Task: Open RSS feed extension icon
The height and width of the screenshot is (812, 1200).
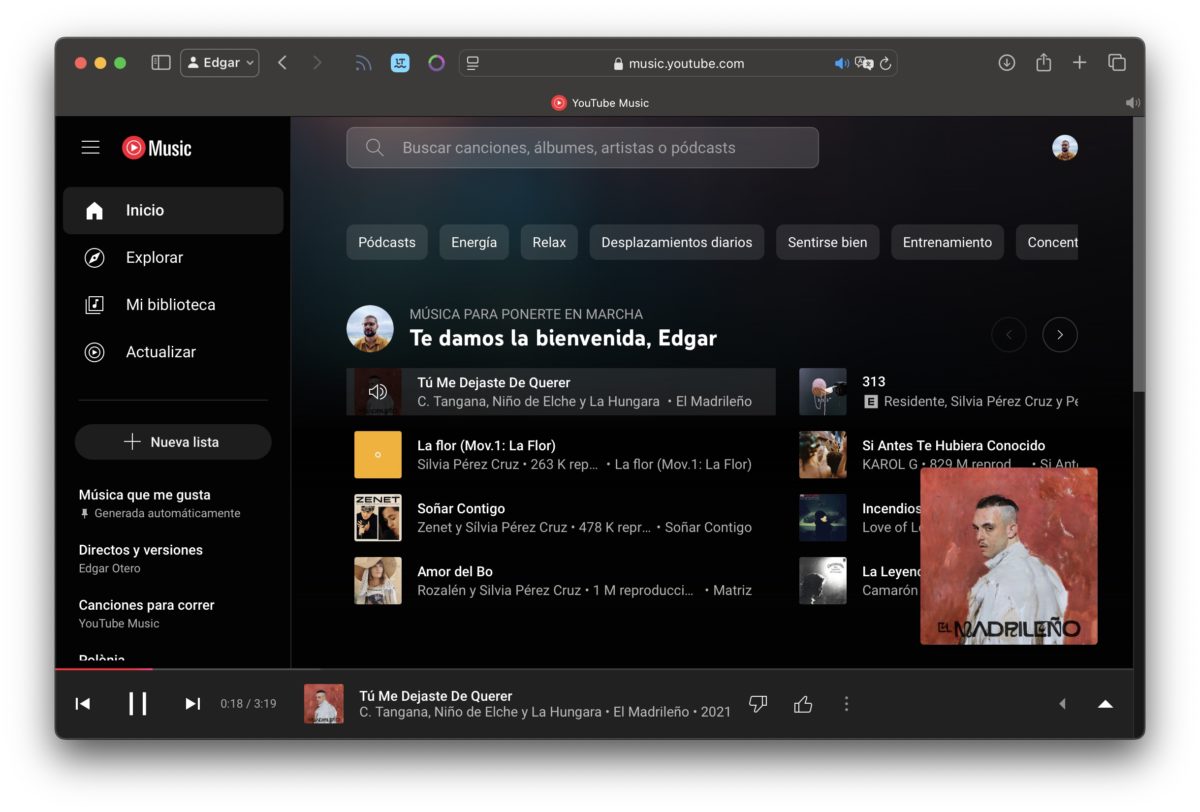Action: [363, 63]
